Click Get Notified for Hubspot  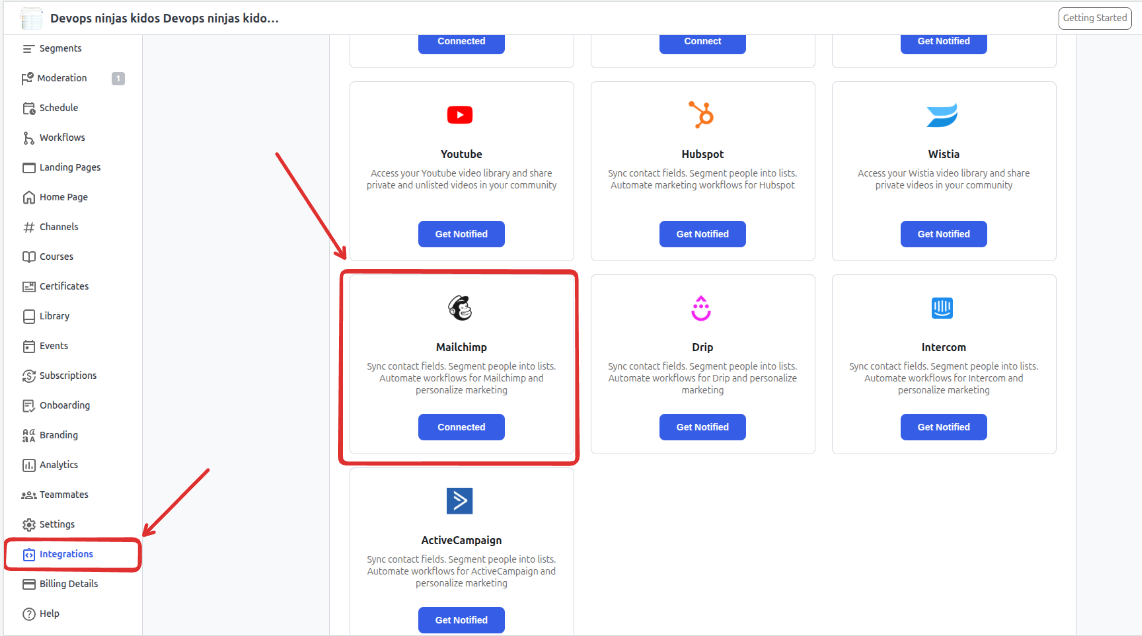[x=702, y=234]
